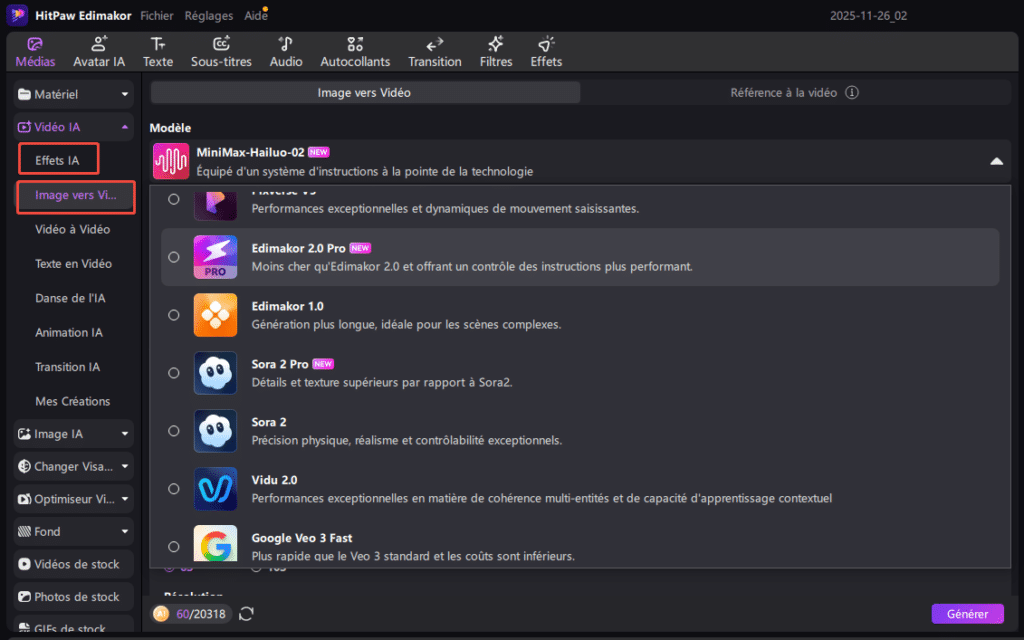Viewport: 1024px width, 640px height.
Task: Switch to the Image vers Vidéo tab
Action: (365, 93)
